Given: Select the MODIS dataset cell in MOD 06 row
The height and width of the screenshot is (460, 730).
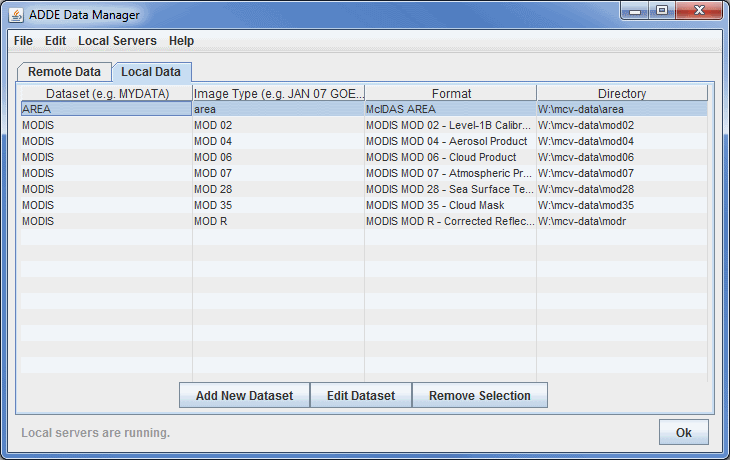Looking at the screenshot, I should (107, 157).
